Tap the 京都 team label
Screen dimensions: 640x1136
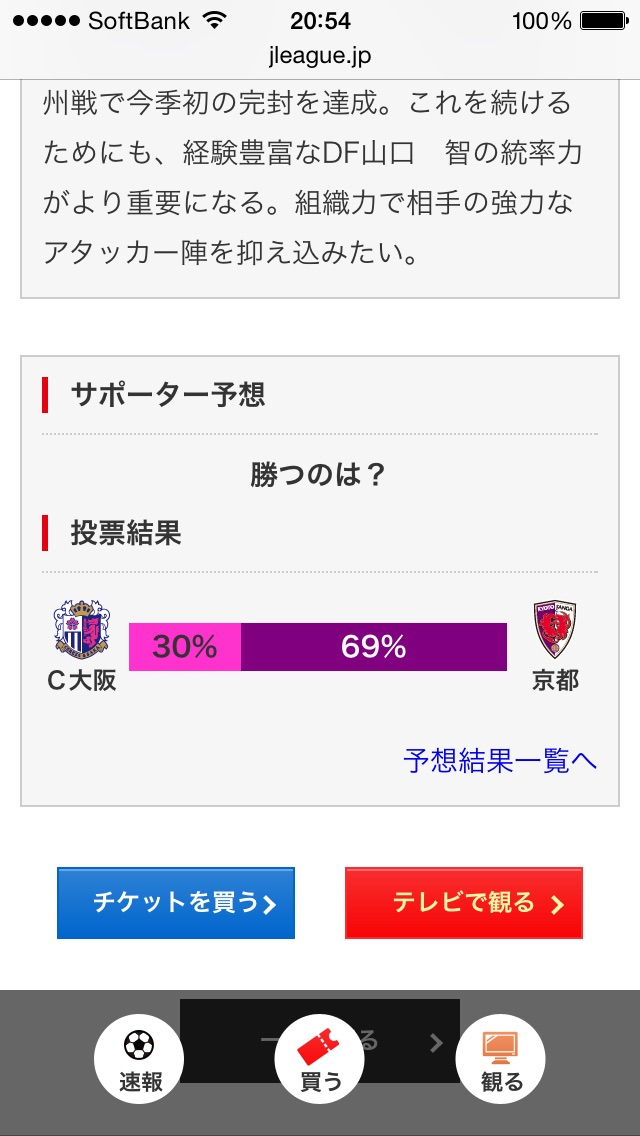coord(555,680)
